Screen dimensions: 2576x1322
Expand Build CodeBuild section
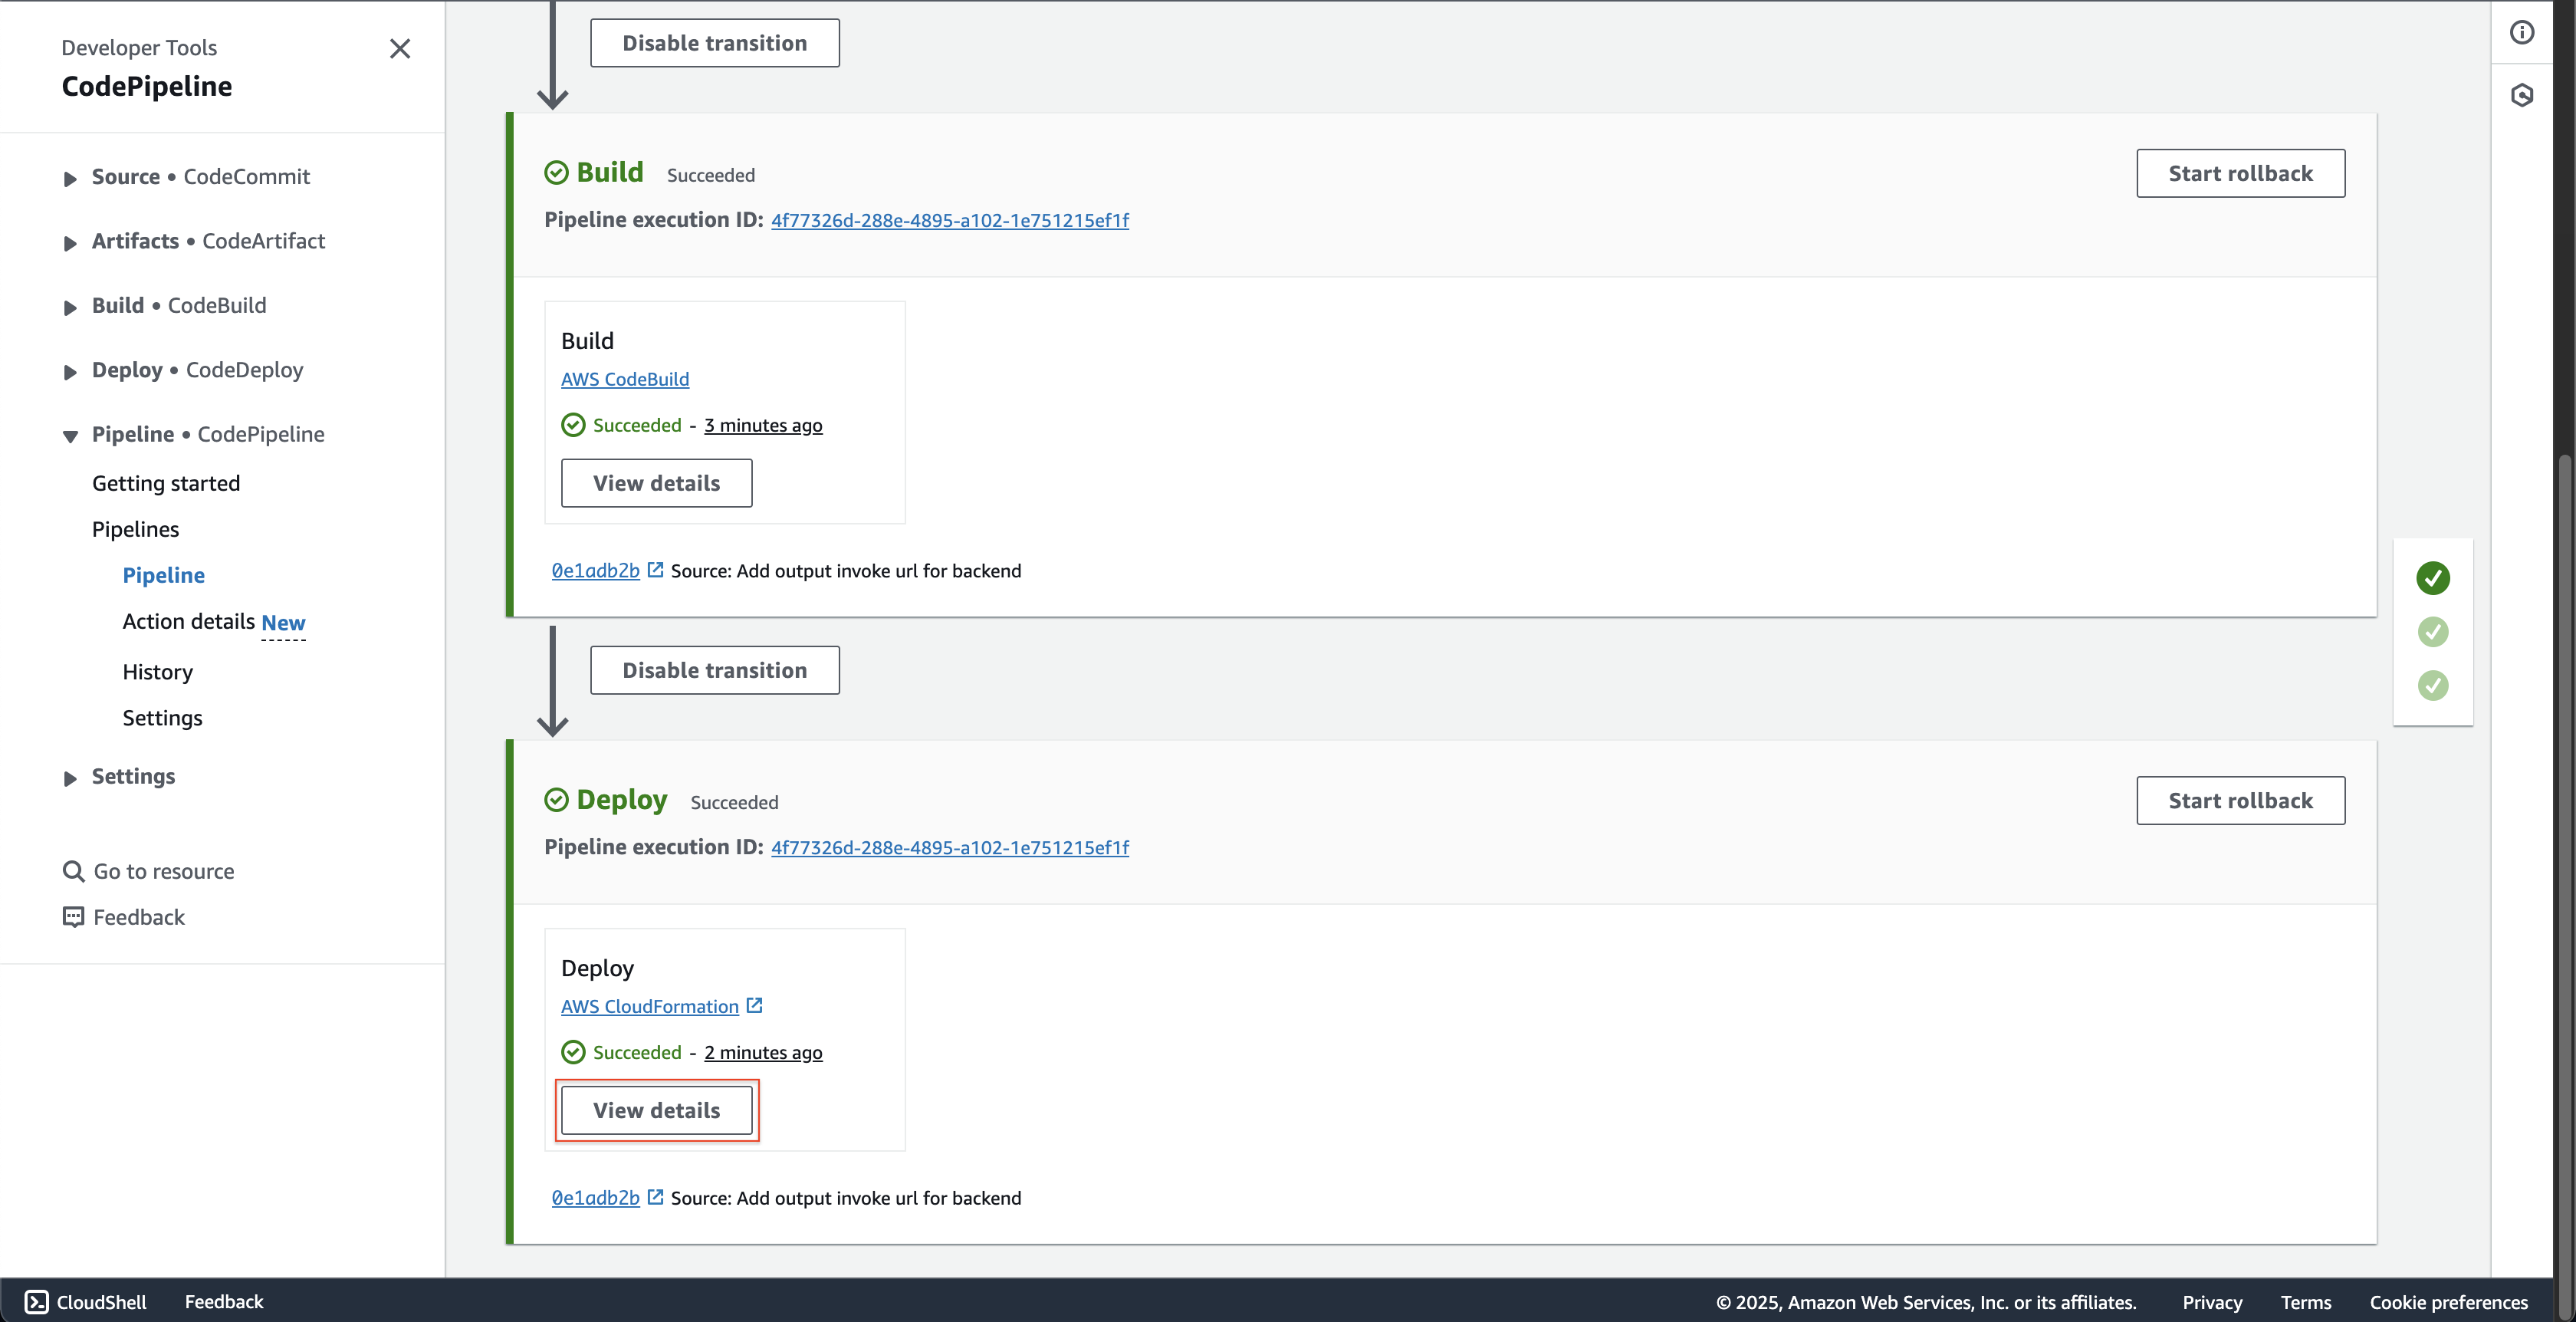coord(70,307)
